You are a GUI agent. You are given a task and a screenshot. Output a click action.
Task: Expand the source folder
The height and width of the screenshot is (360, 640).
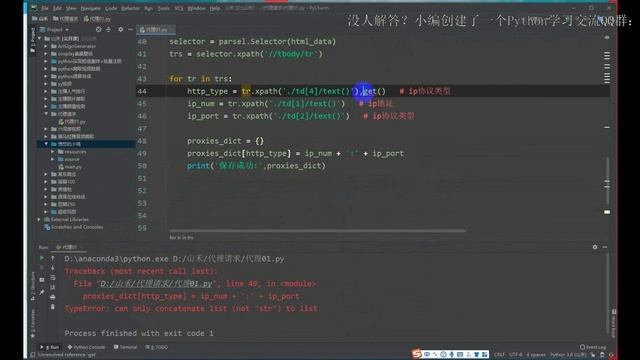[53, 159]
